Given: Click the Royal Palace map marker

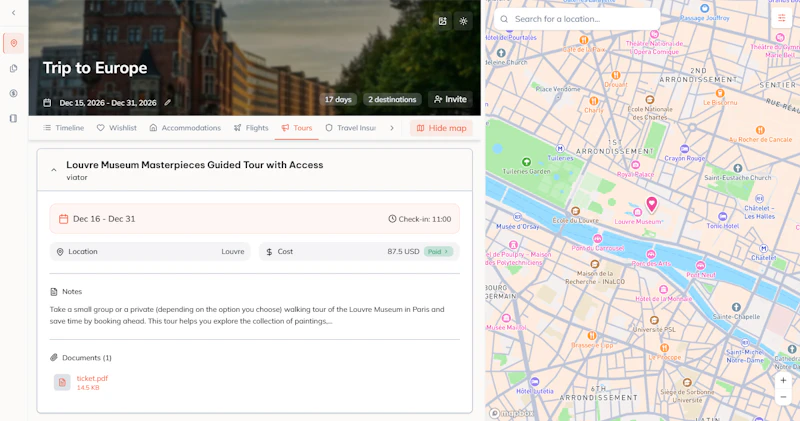Looking at the screenshot, I should (x=635, y=165).
